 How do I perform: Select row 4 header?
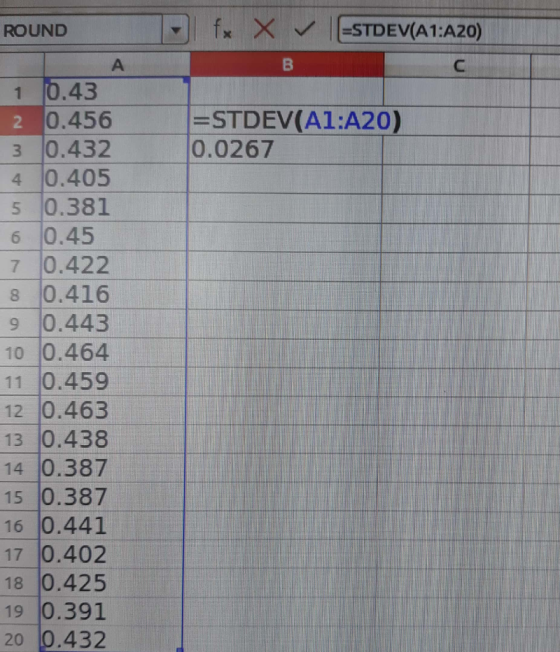click(20, 179)
